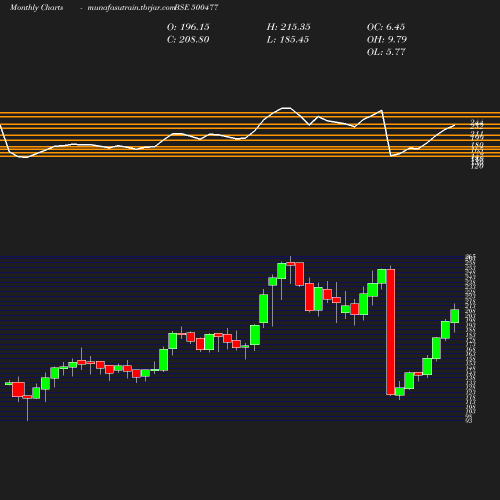Click the 'OC: 6.45' value

(386, 27)
